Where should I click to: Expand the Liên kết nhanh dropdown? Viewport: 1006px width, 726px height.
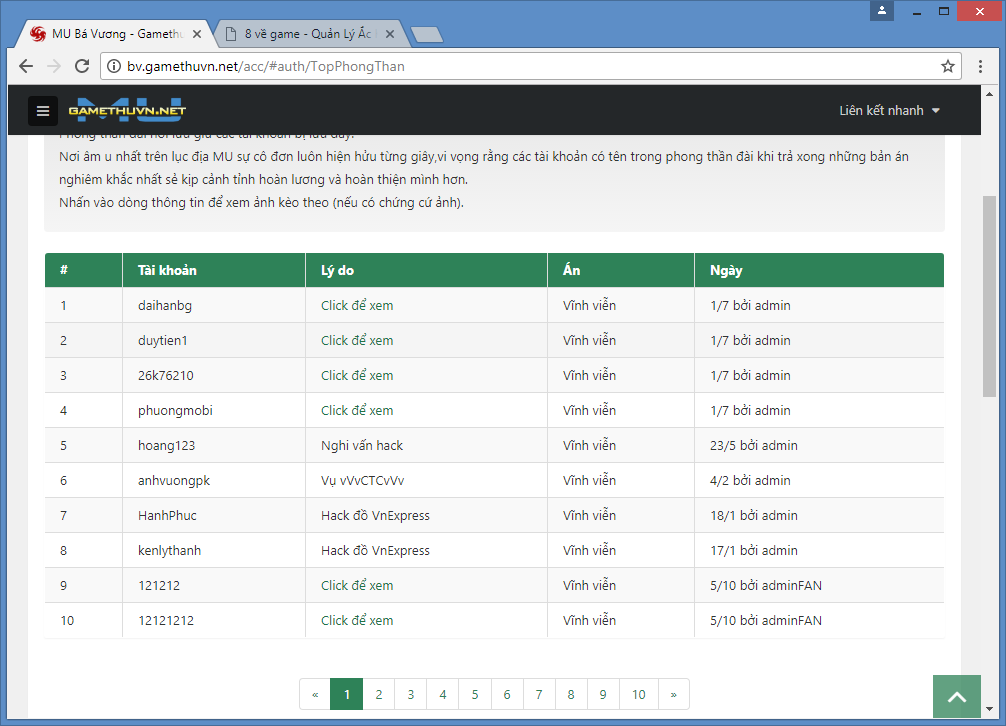click(x=889, y=111)
